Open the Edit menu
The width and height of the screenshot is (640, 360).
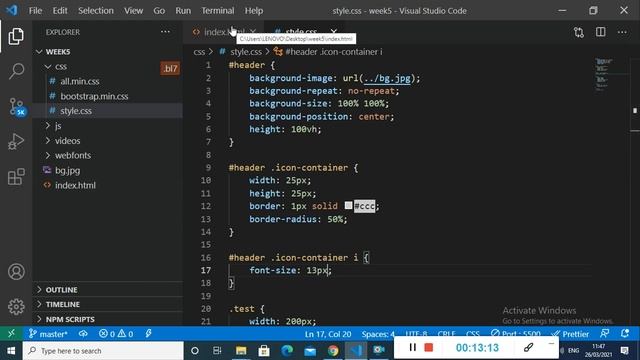(x=60, y=11)
